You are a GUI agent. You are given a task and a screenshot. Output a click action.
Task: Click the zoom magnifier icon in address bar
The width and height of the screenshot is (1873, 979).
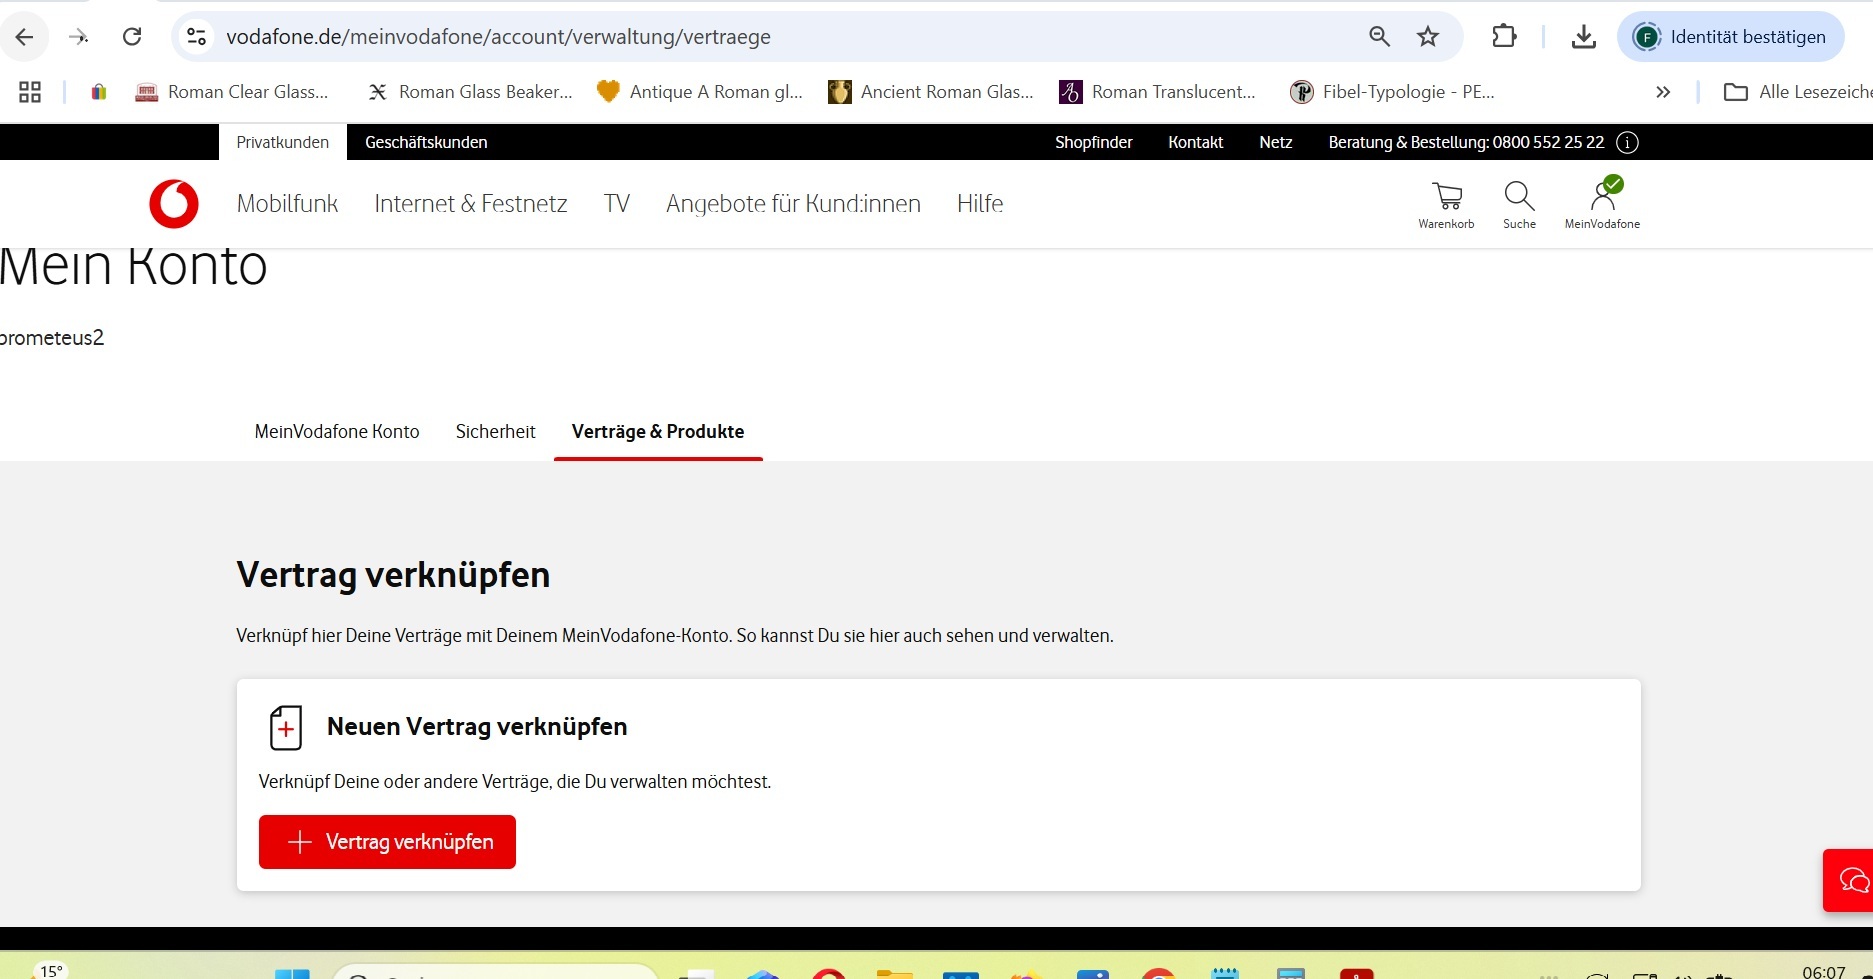point(1379,37)
